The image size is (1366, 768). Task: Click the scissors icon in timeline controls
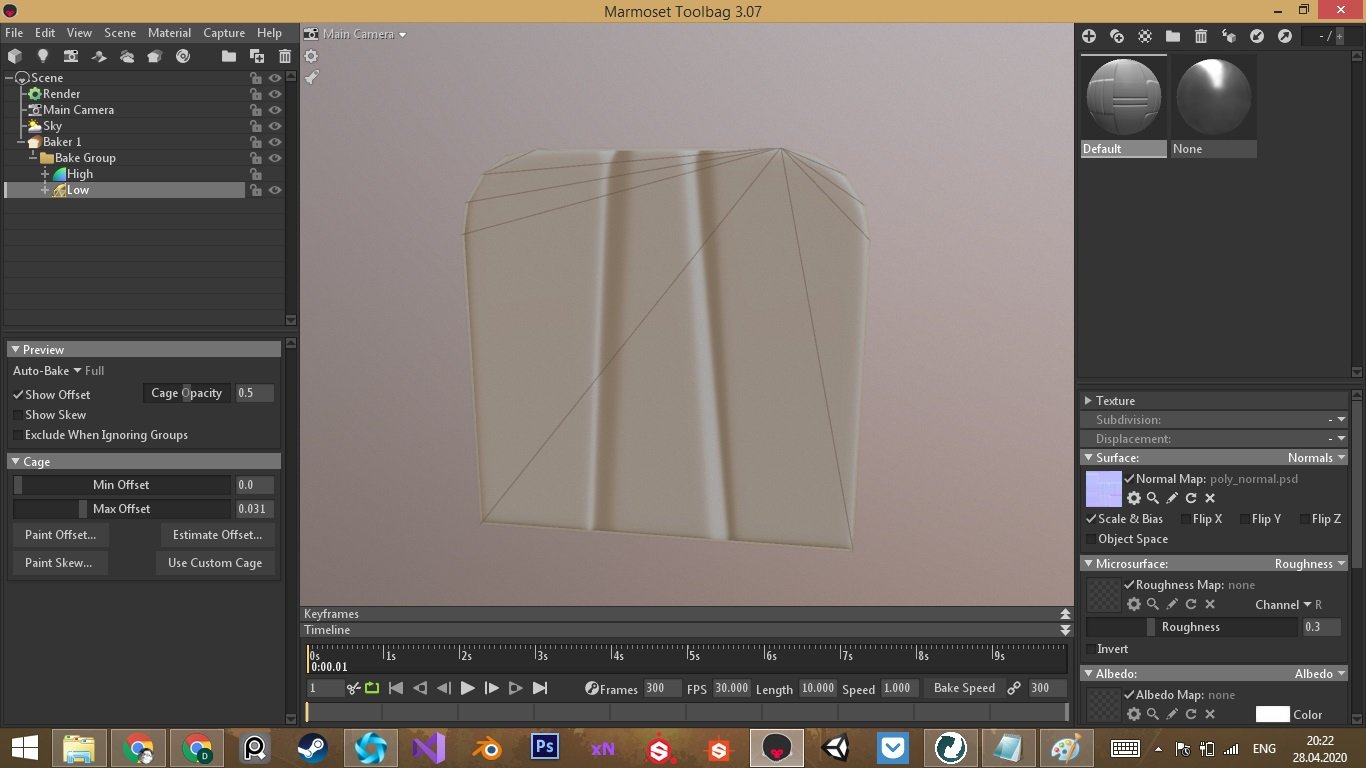click(x=353, y=688)
